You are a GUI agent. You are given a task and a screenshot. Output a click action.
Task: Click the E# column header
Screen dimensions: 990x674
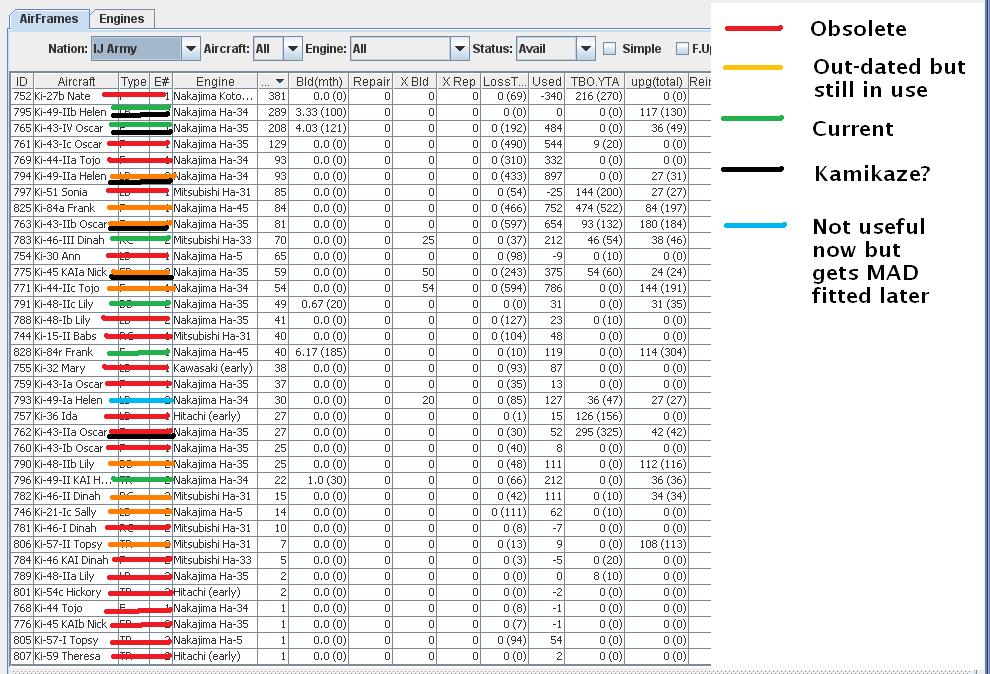pos(161,81)
